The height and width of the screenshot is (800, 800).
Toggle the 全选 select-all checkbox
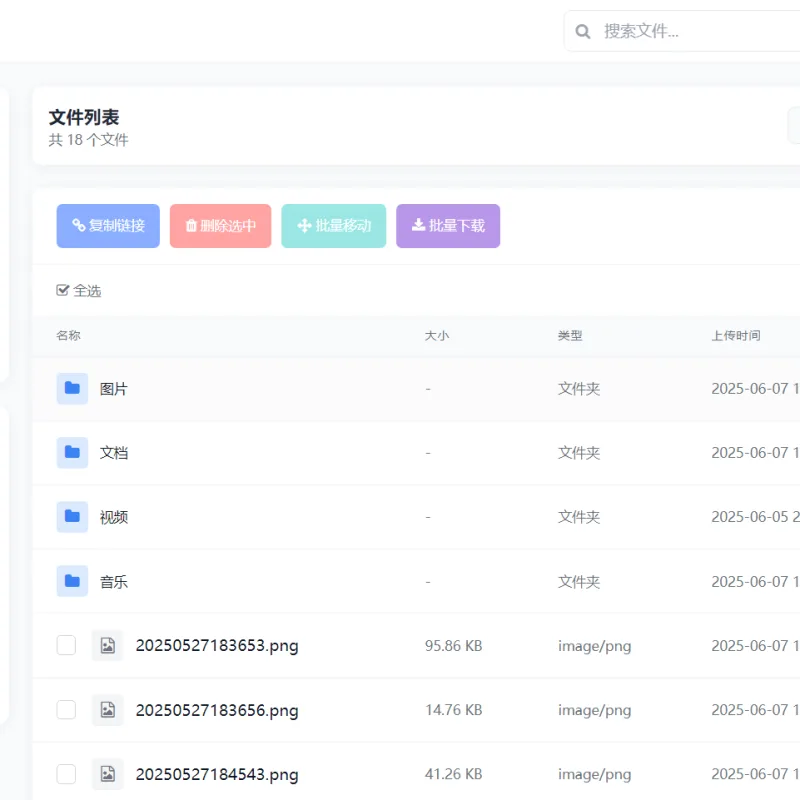(x=63, y=290)
